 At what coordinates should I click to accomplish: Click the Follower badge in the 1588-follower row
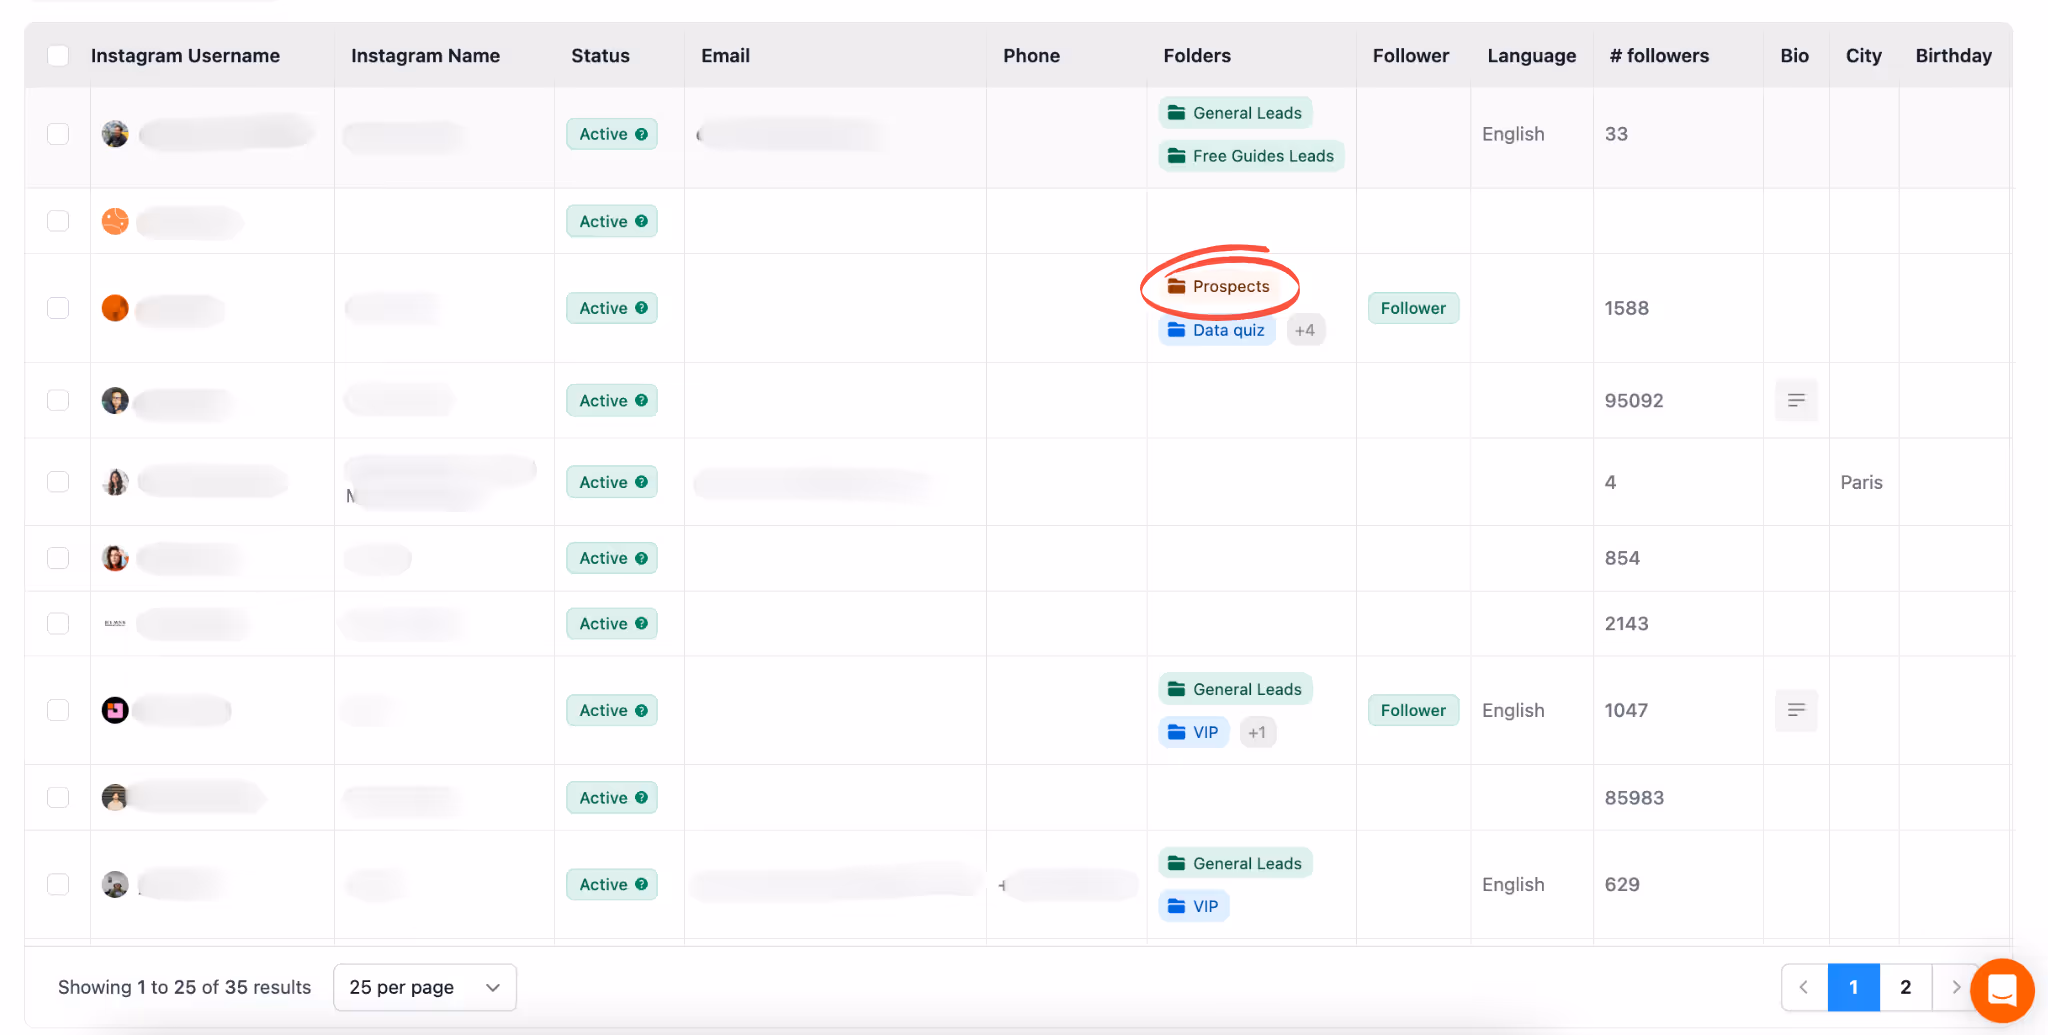1412,308
